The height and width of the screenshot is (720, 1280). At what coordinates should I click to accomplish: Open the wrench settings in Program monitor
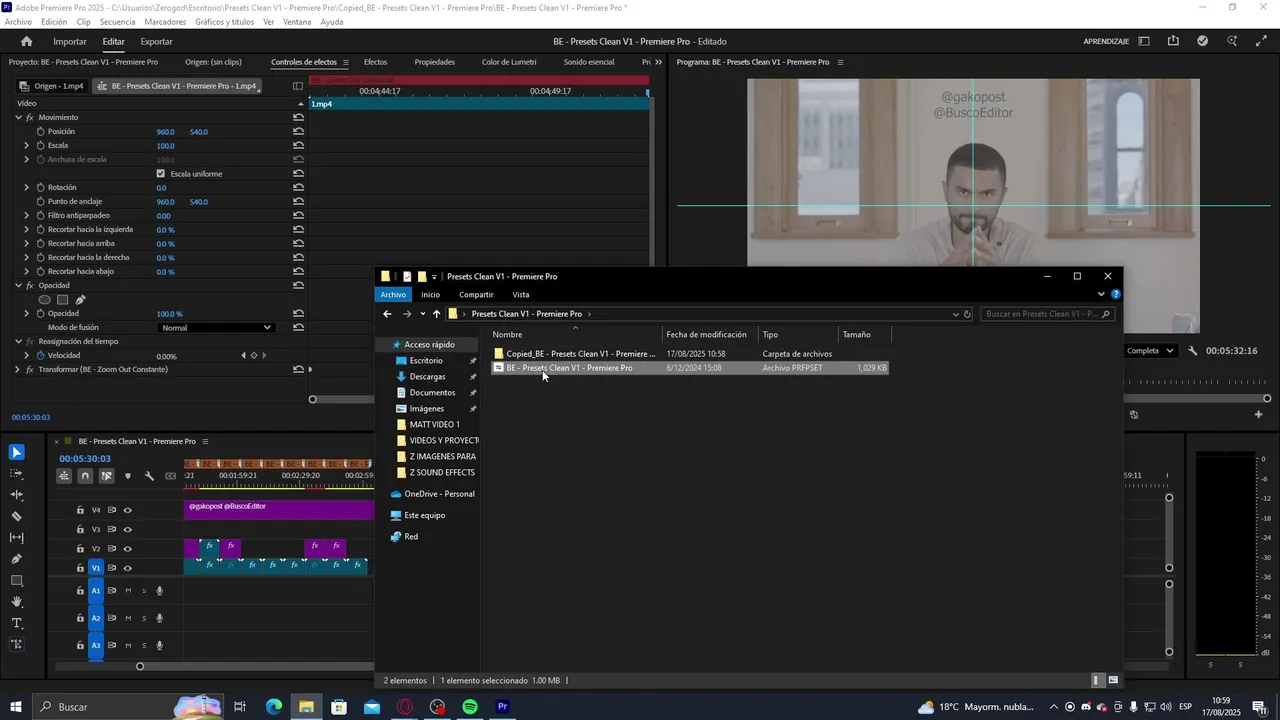[1193, 351]
